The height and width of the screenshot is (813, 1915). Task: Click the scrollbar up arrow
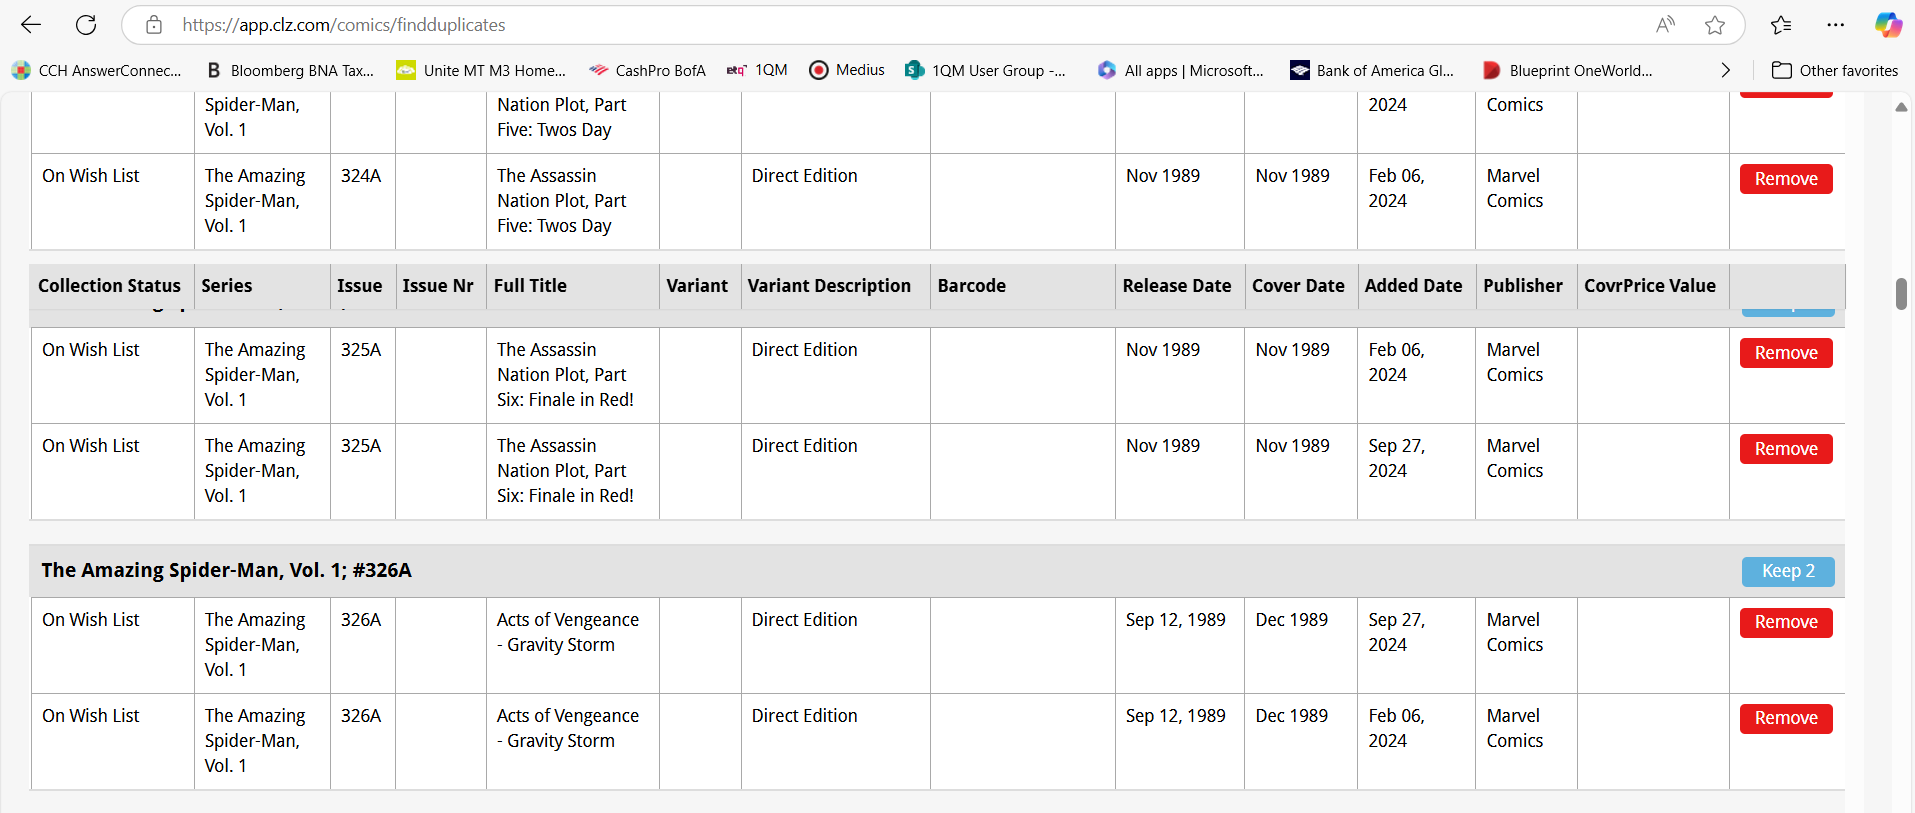(1901, 107)
